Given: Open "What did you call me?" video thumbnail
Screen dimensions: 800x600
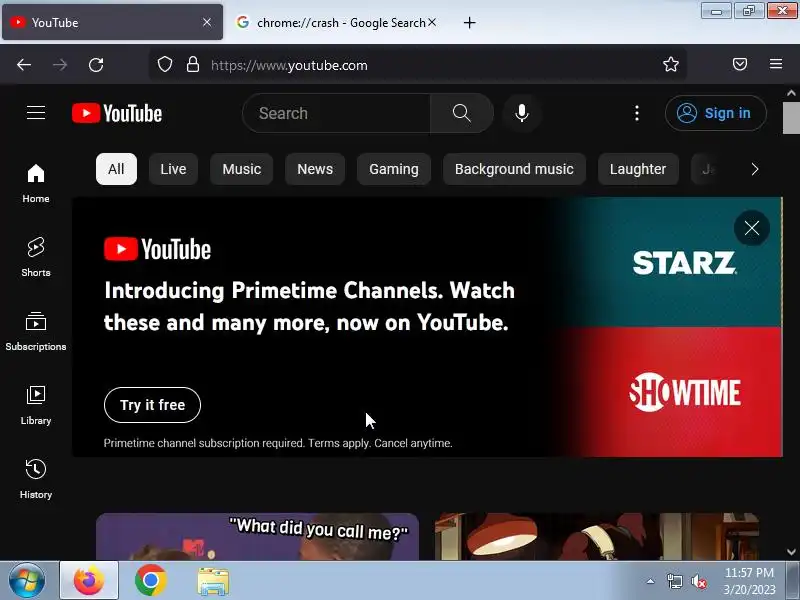Looking at the screenshot, I should [x=257, y=536].
